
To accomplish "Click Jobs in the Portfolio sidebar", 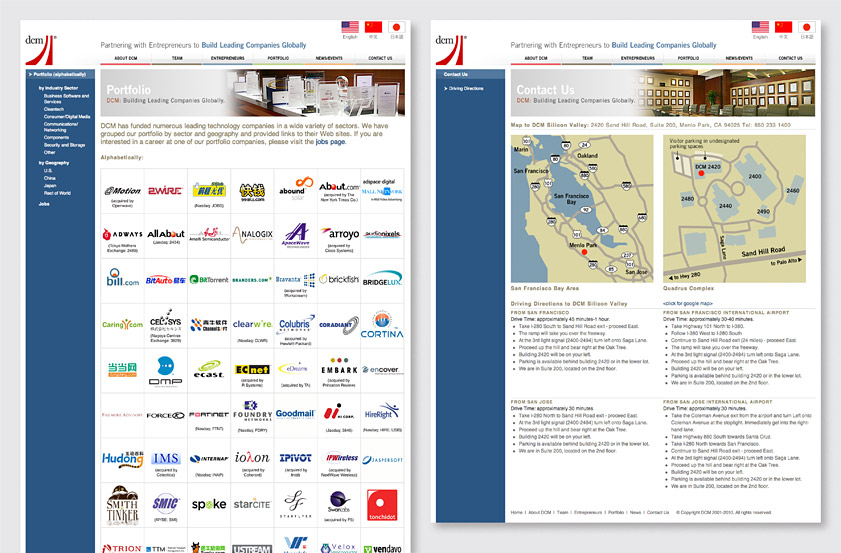I will tap(44, 204).
